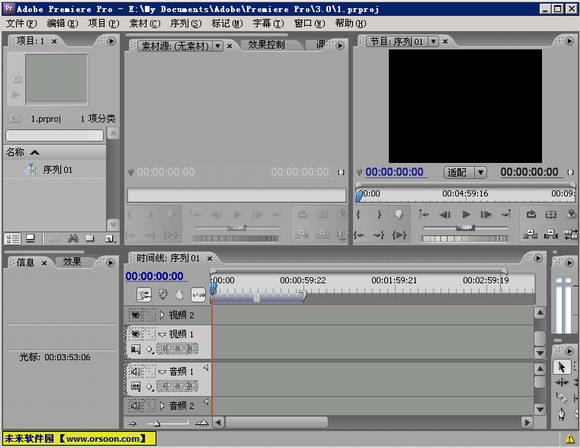Set unnumbered marker in timeline
This screenshot has height=448, width=580.
click(x=179, y=294)
